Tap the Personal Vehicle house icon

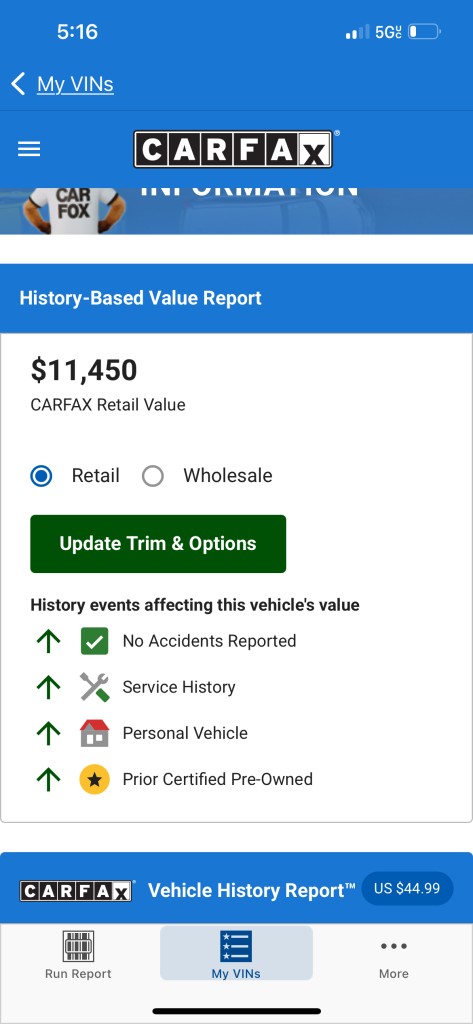[x=95, y=733]
